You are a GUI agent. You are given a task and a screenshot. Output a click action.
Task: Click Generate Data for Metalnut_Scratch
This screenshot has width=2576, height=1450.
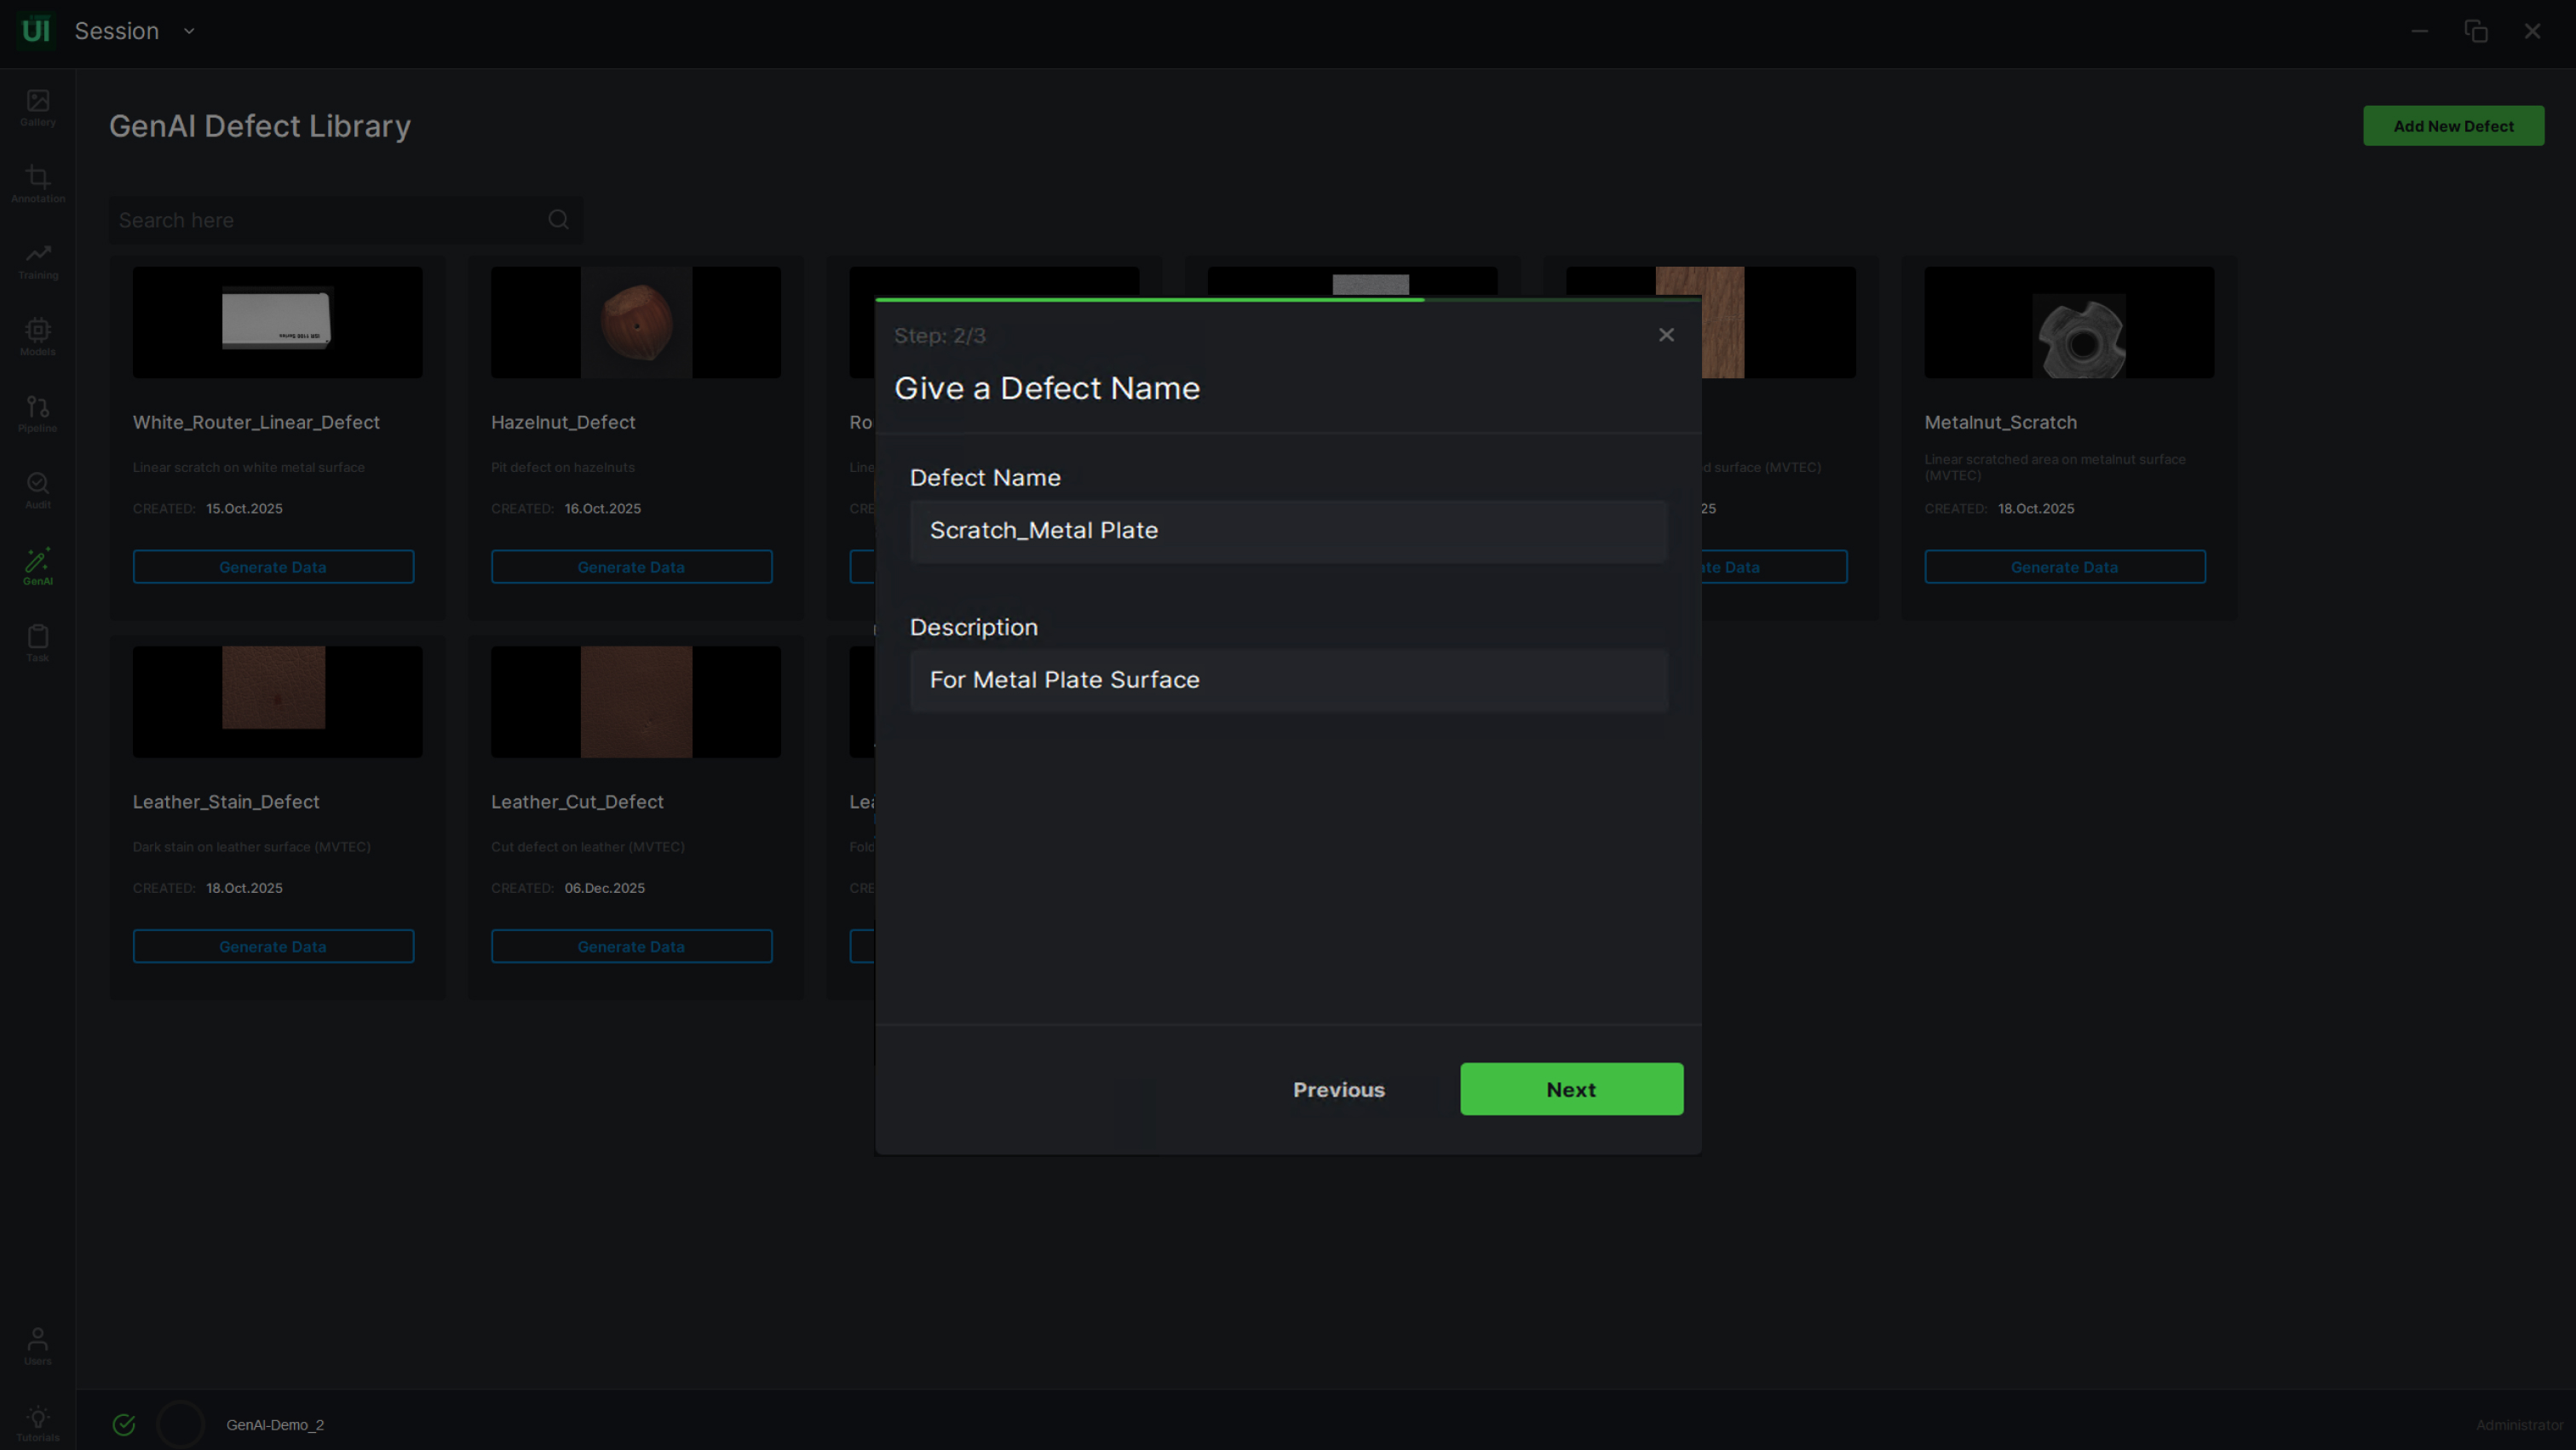click(2064, 567)
